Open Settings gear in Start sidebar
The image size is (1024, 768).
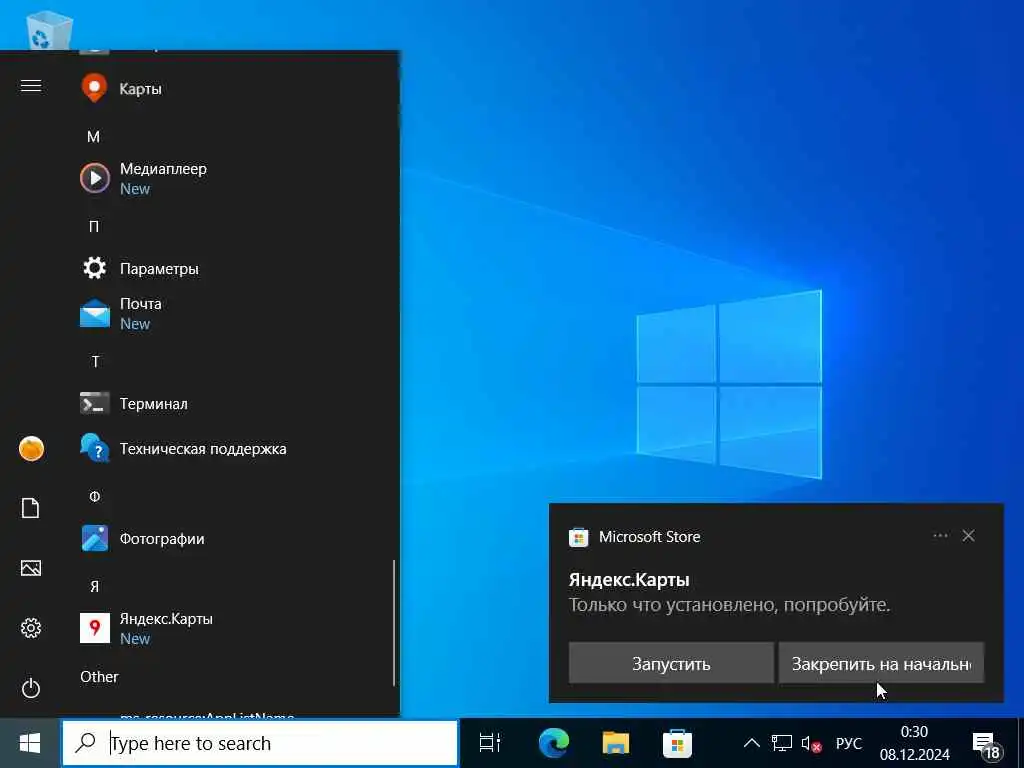(x=31, y=628)
